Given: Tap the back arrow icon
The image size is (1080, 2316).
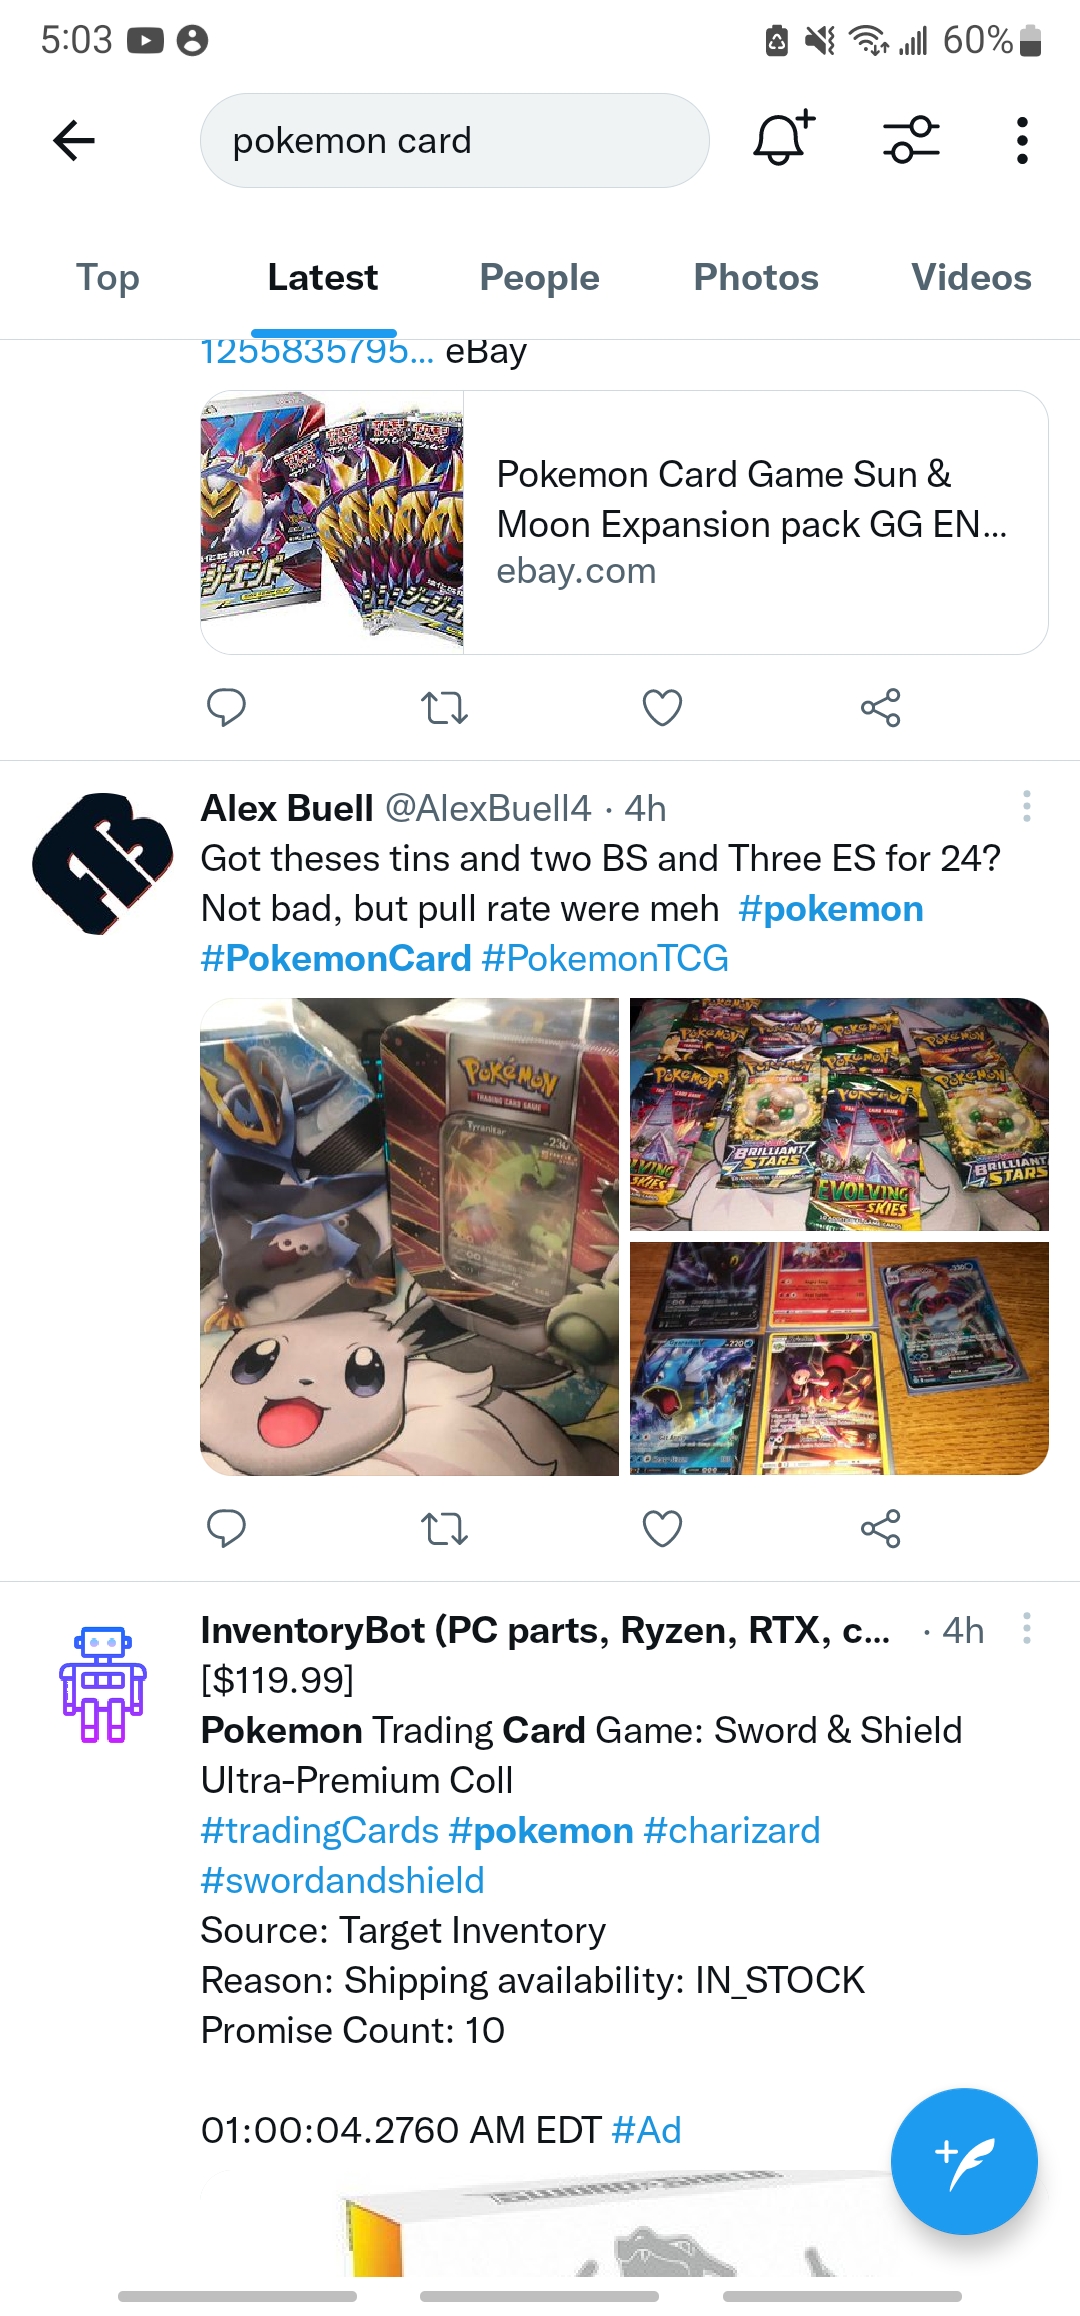Looking at the screenshot, I should [x=74, y=140].
